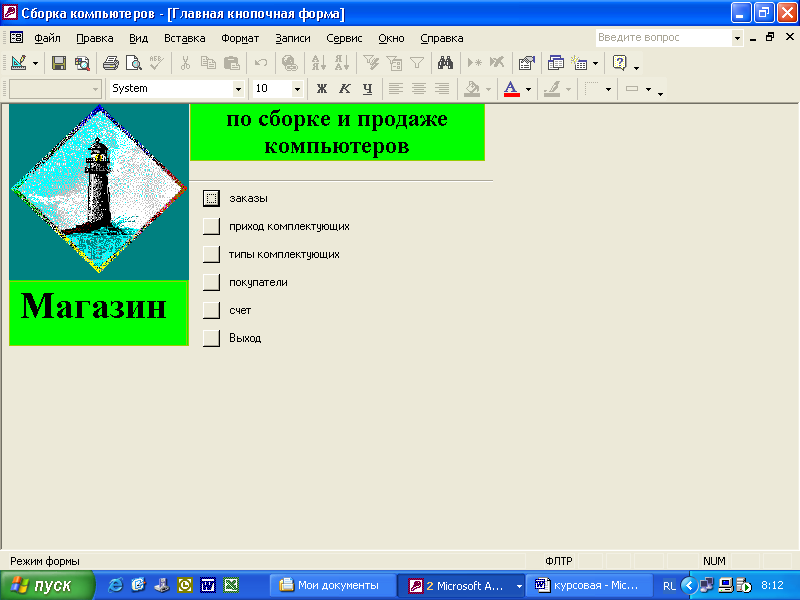Viewport: 800px width, 600px height.
Task: Click the Insert Hyperlink globe icon
Action: click(x=290, y=63)
